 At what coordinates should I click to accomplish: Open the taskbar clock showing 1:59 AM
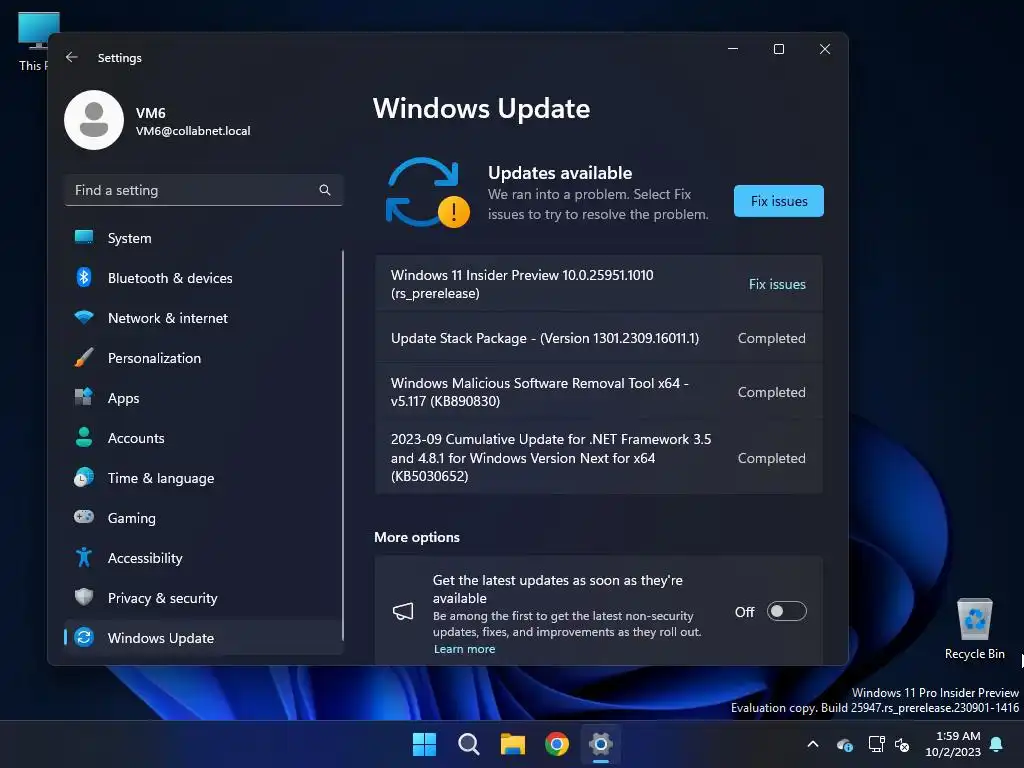953,744
